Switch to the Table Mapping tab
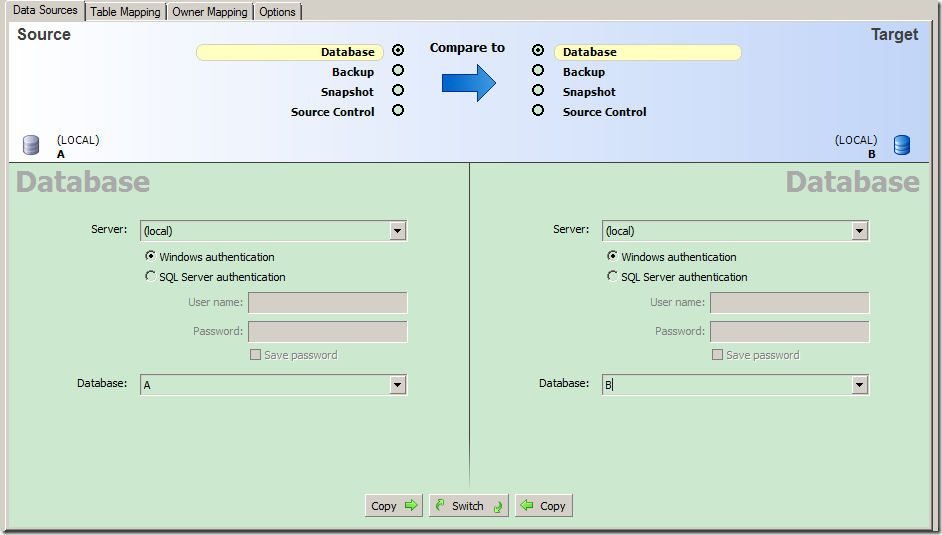The image size is (942, 535). 126,11
